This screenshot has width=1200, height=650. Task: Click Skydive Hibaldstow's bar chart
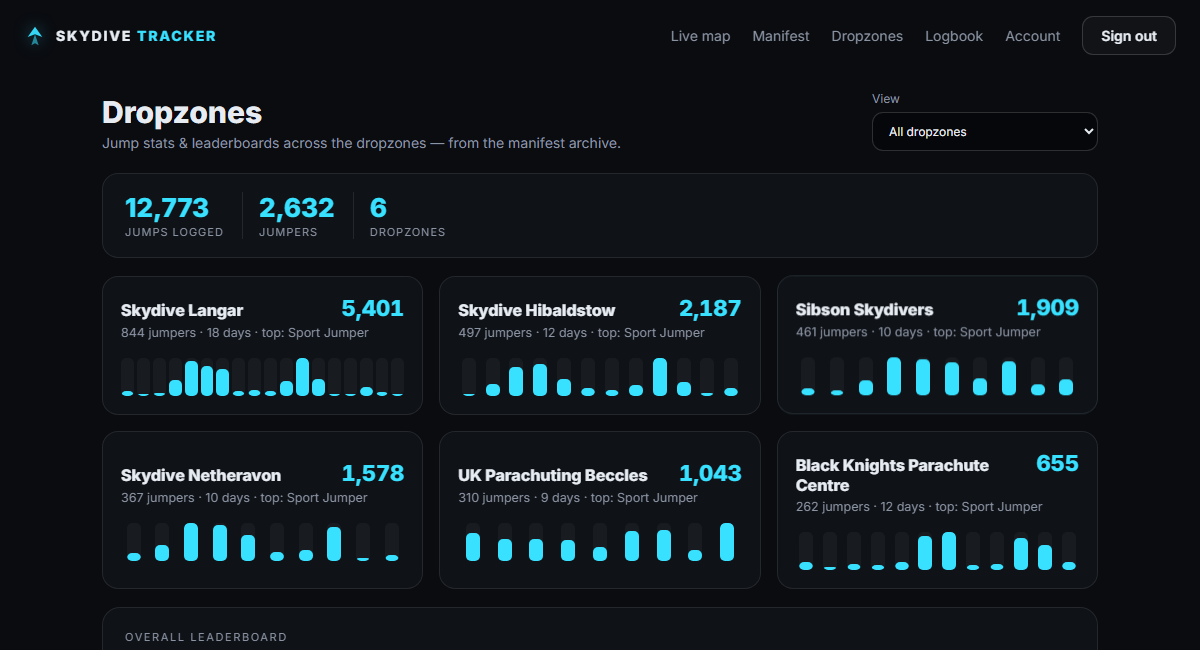pyautogui.click(x=600, y=377)
